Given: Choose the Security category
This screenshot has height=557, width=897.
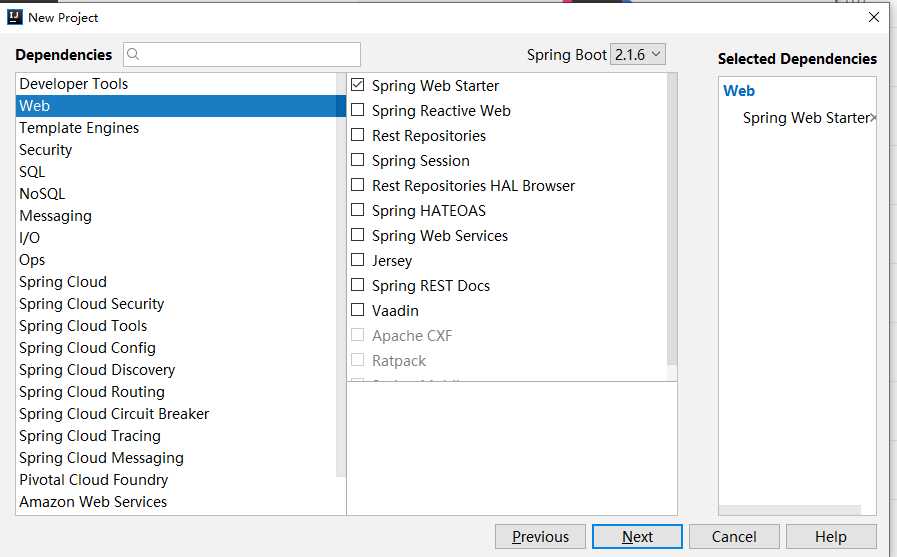Looking at the screenshot, I should (x=181, y=150).
